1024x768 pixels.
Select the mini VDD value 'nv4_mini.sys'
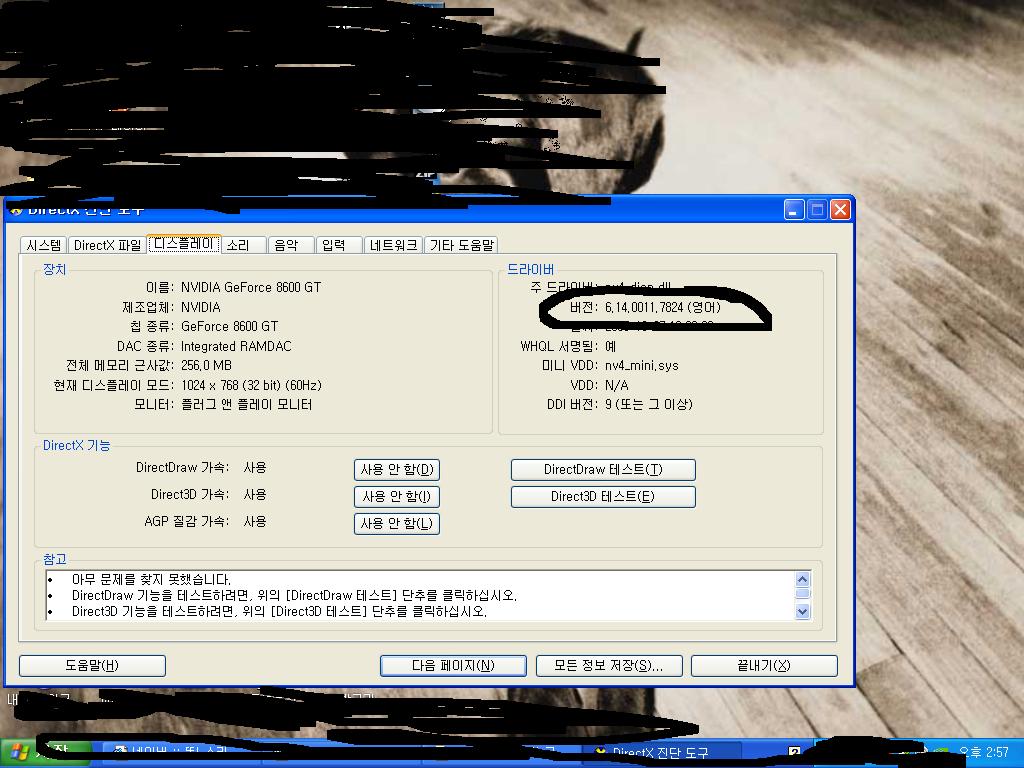641,366
